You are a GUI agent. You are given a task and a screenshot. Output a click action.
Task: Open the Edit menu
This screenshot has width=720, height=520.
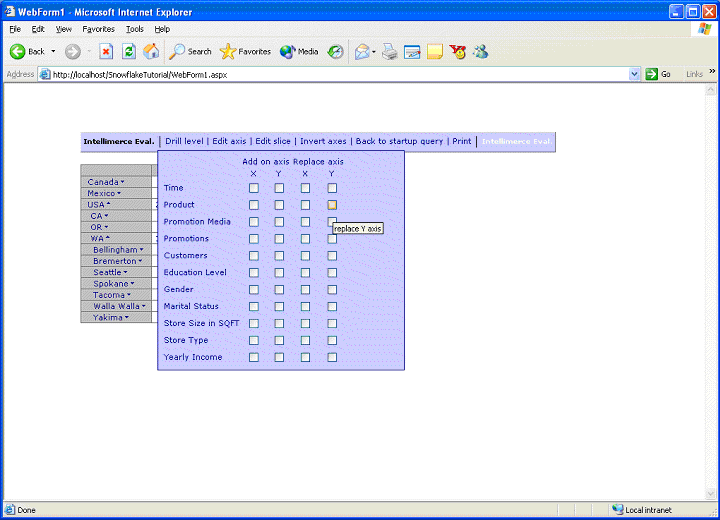pyautogui.click(x=38, y=29)
